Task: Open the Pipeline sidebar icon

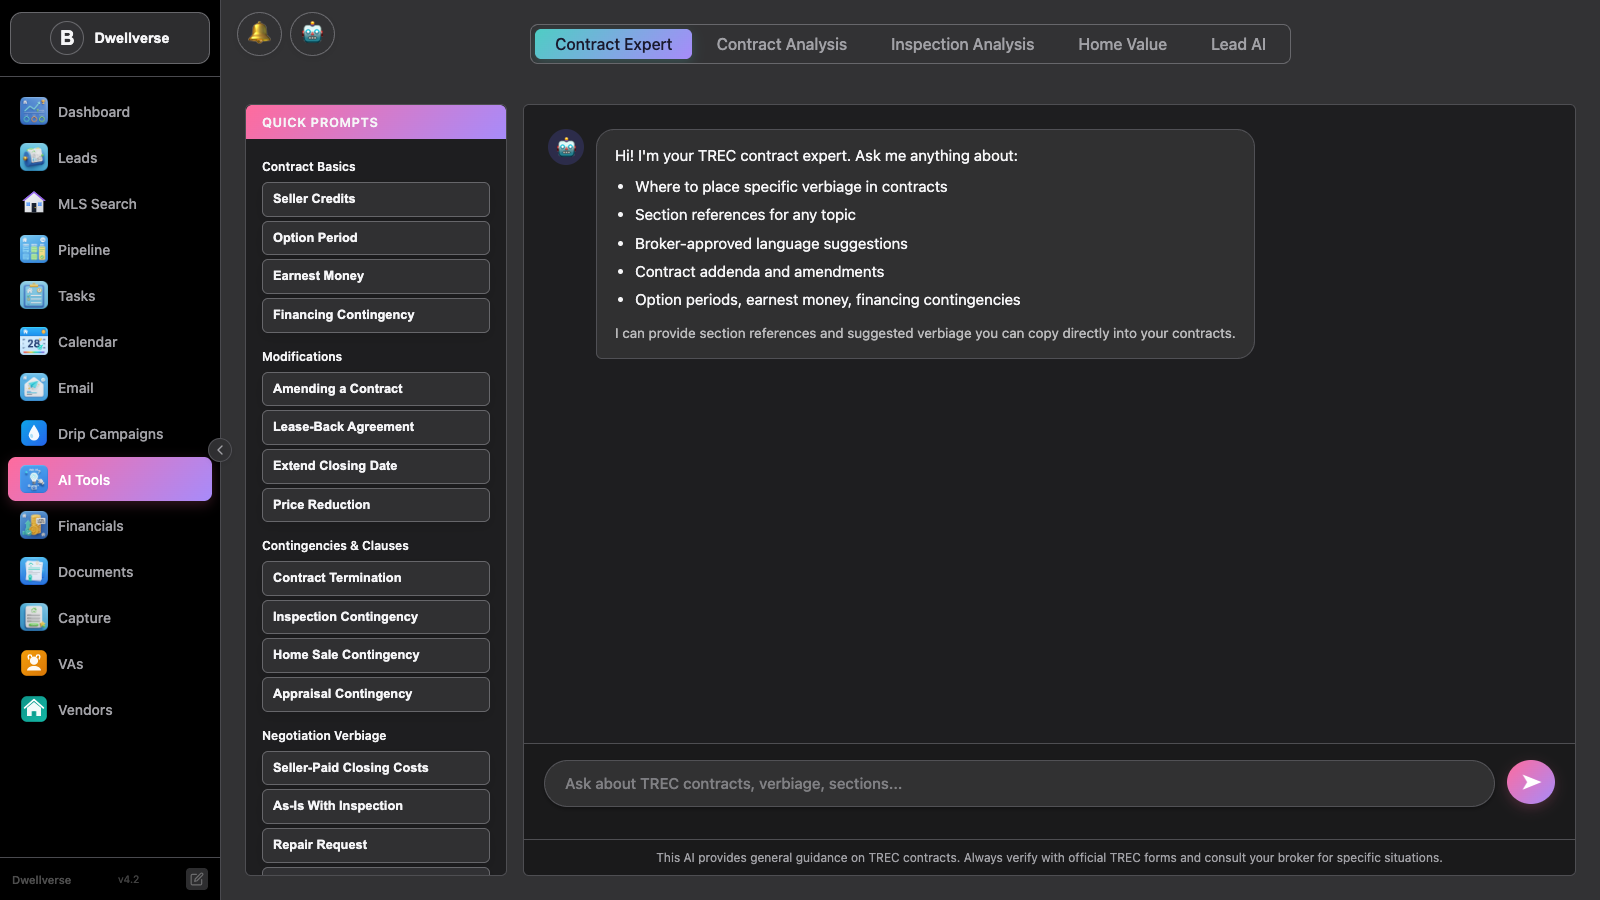Action: [x=34, y=249]
